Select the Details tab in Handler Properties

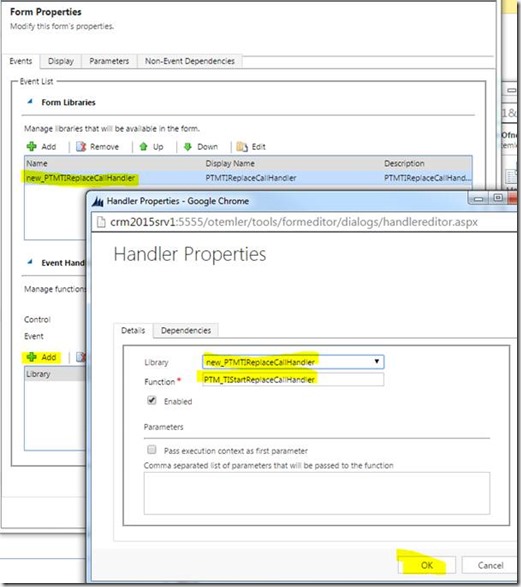pyautogui.click(x=133, y=330)
